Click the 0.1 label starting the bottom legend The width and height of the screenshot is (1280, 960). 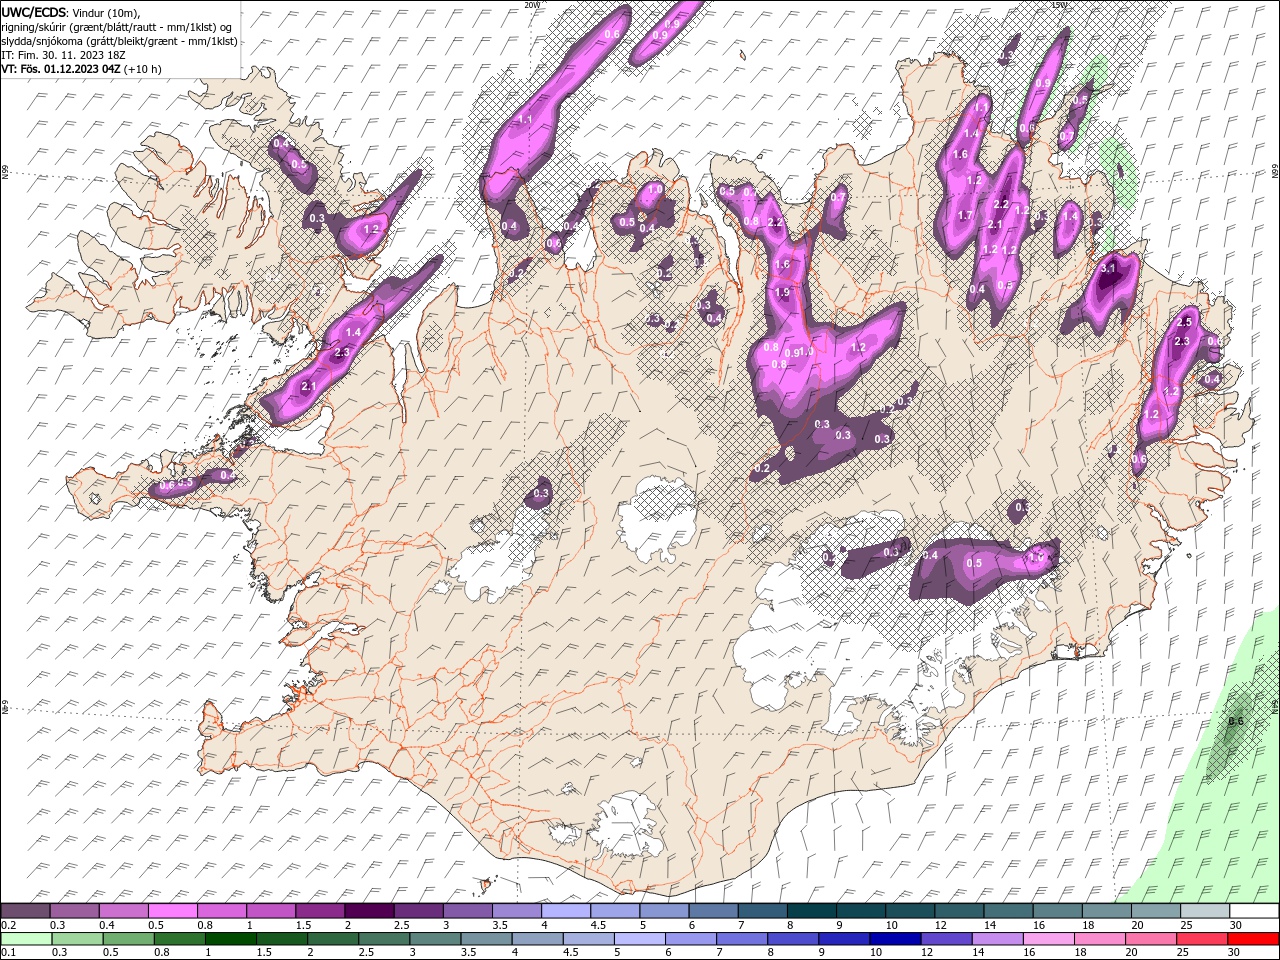(7, 953)
